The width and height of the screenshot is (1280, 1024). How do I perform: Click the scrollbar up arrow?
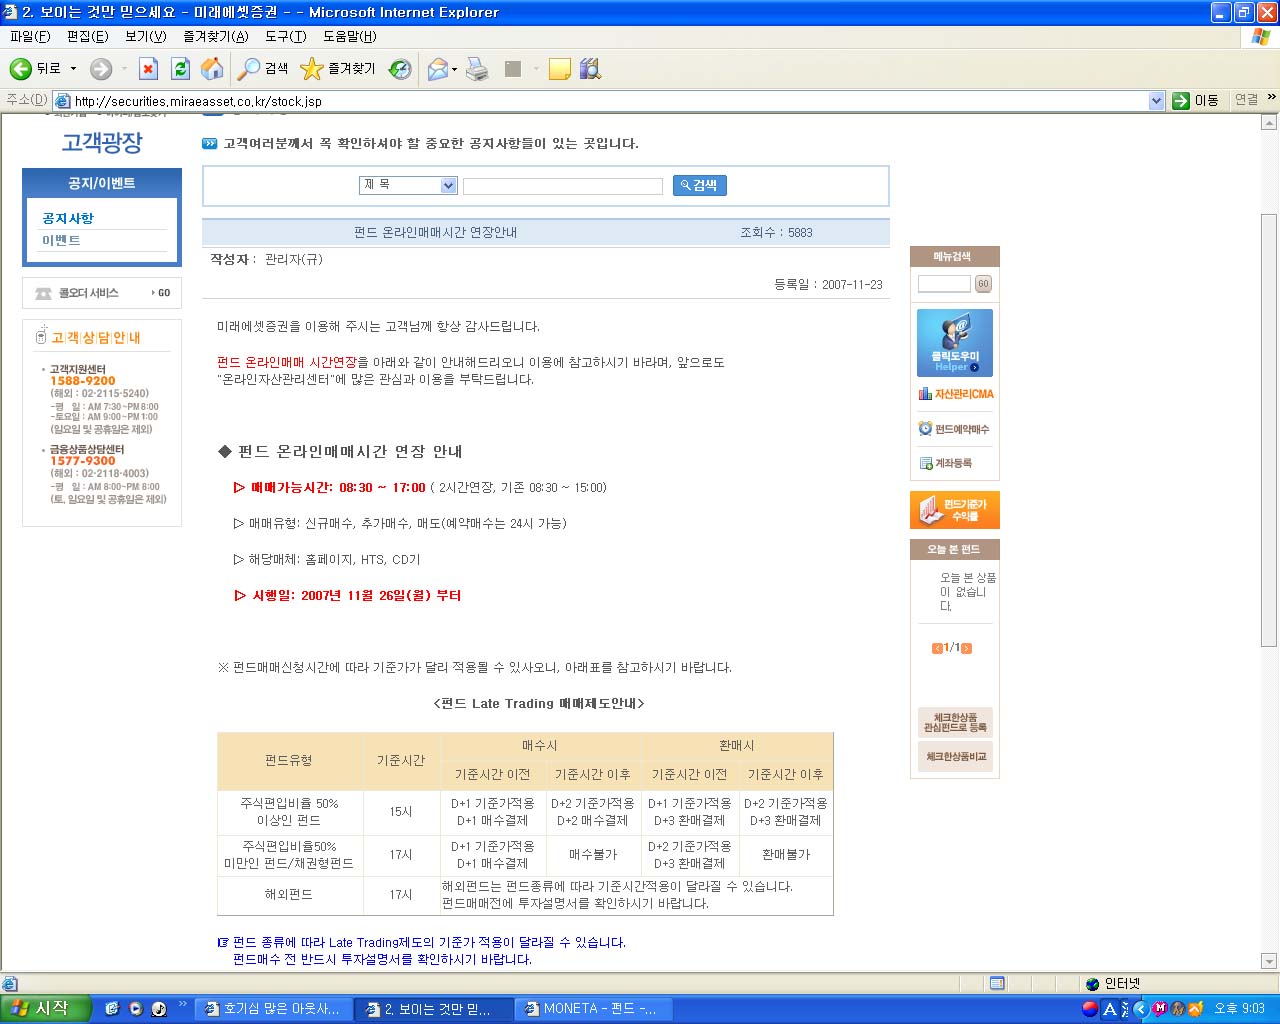[x=1269, y=123]
